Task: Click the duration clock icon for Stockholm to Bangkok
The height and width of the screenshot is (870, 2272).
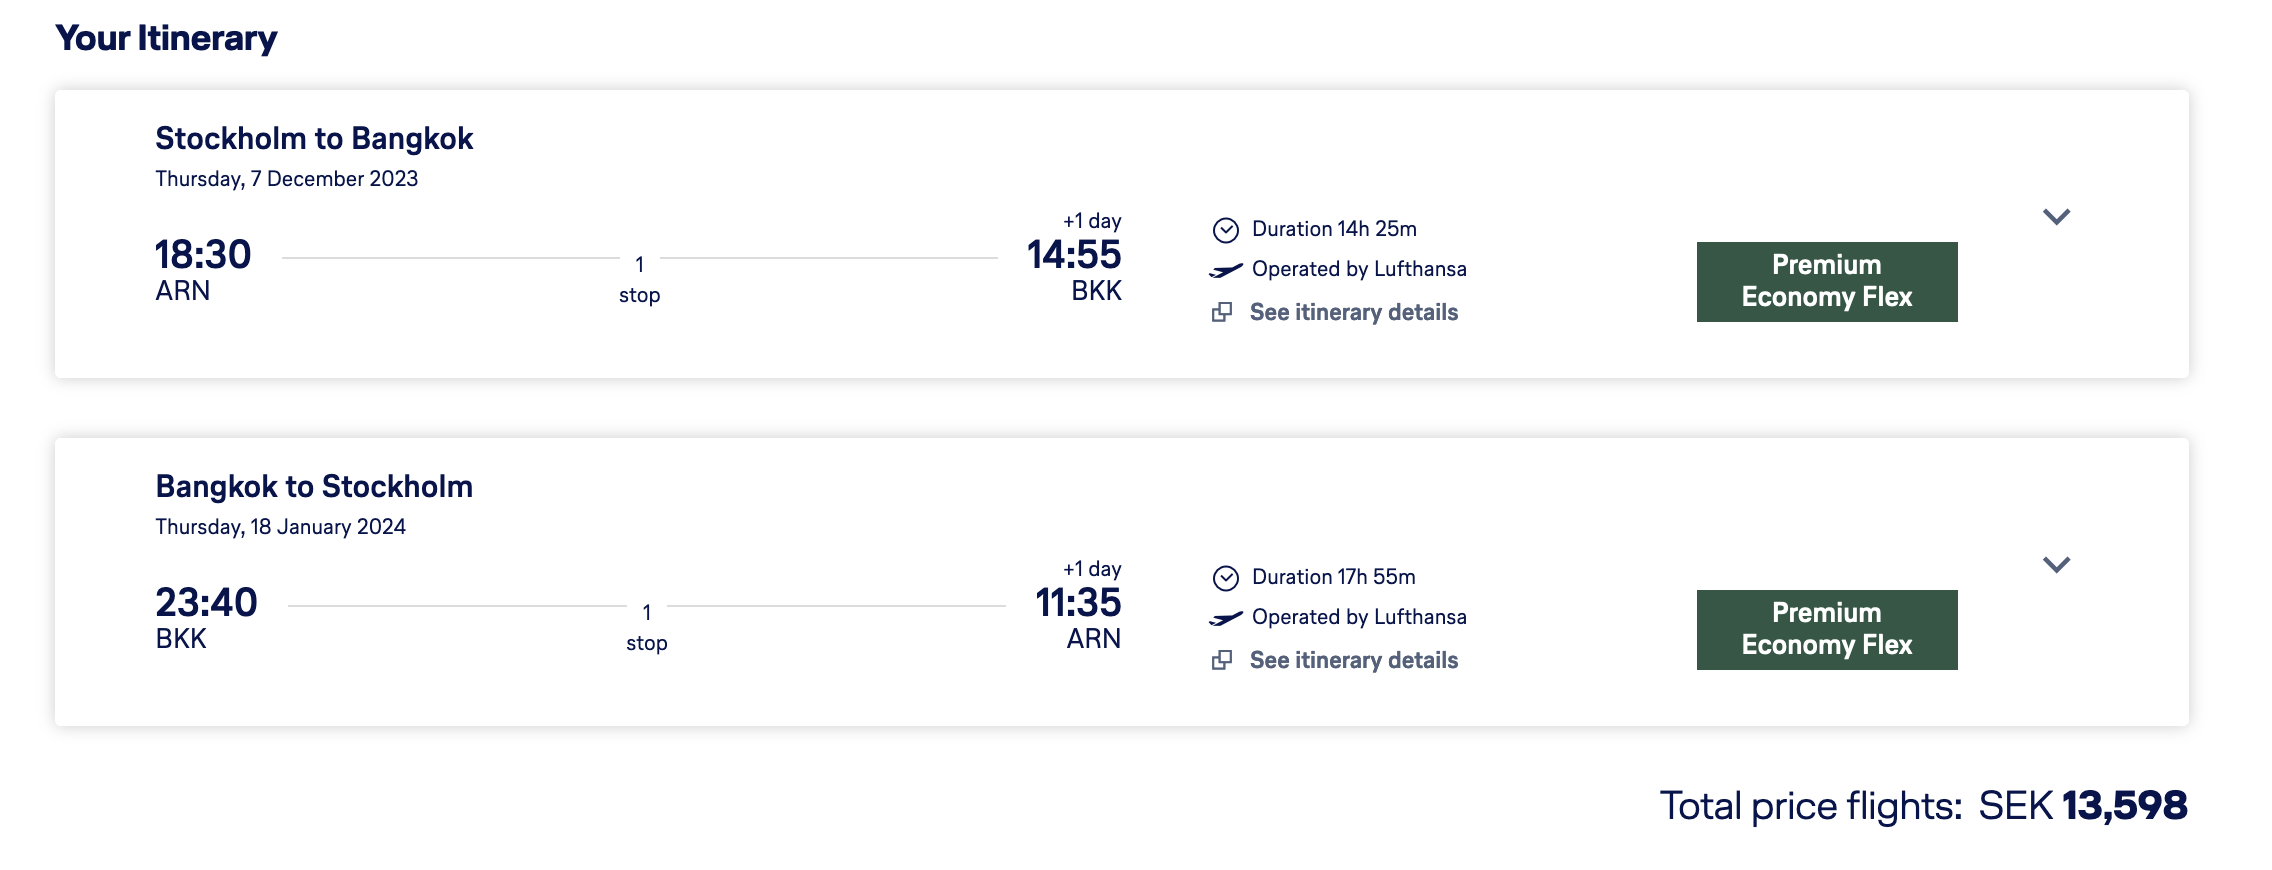Action: (1225, 230)
